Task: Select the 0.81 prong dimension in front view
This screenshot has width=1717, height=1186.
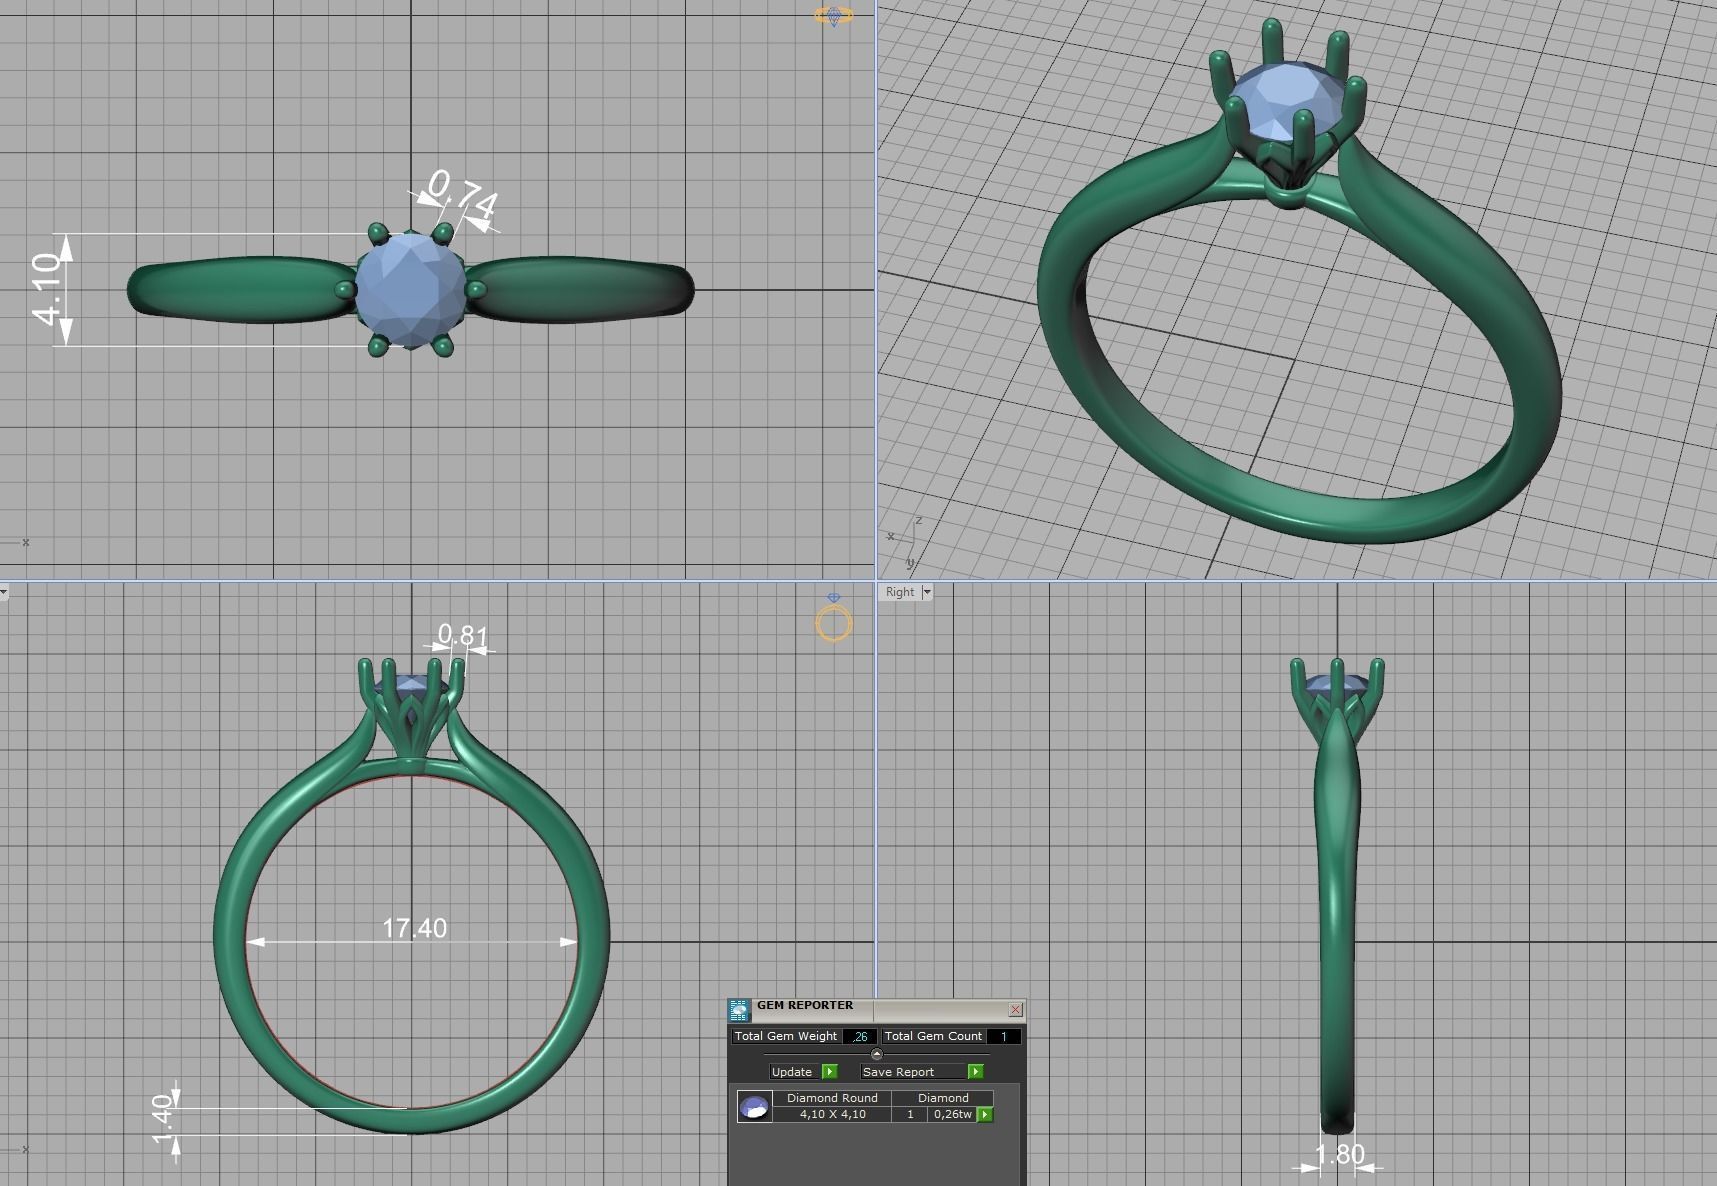Action: (x=462, y=636)
